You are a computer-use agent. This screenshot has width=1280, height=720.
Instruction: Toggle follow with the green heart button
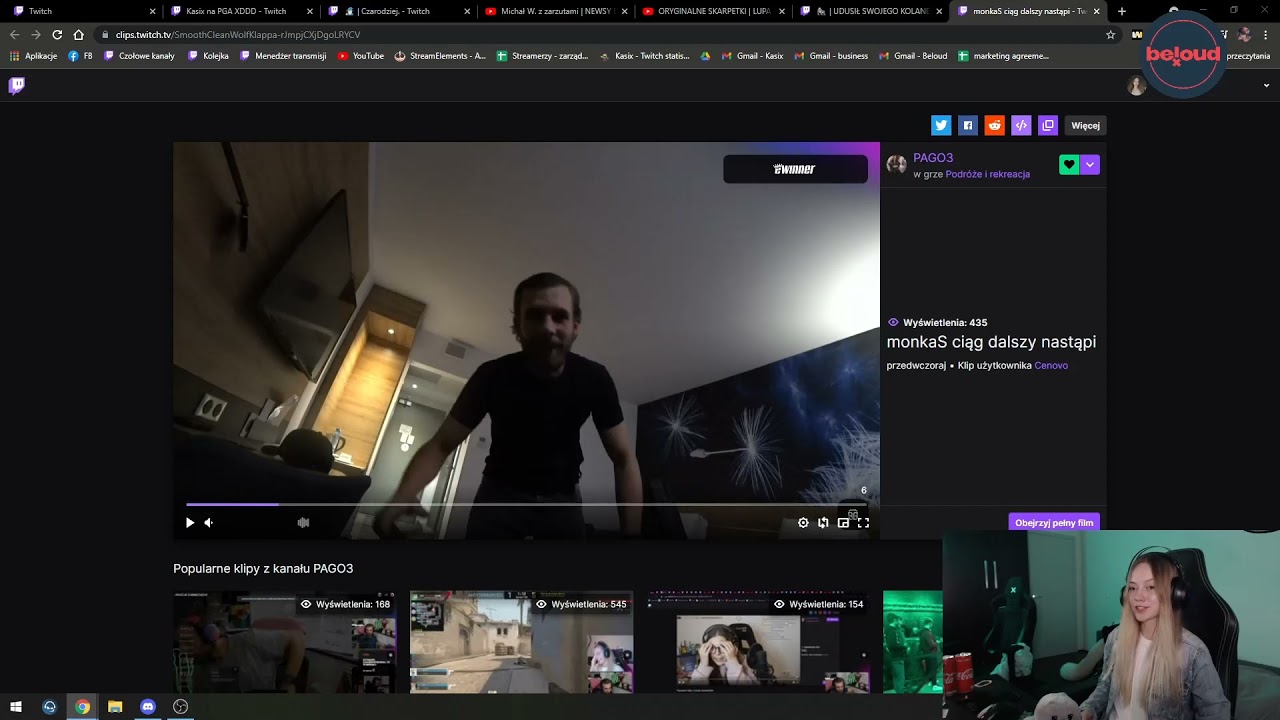click(x=1069, y=165)
